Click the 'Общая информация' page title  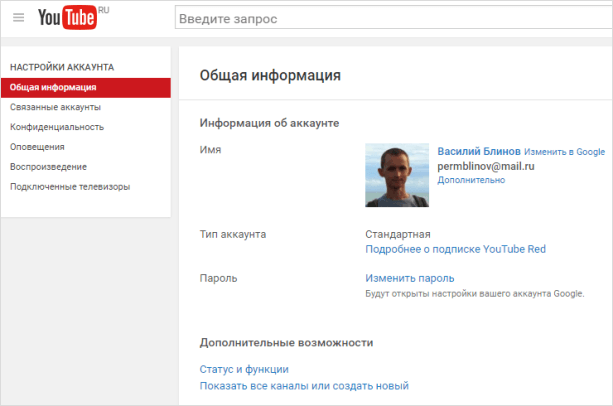click(x=270, y=75)
